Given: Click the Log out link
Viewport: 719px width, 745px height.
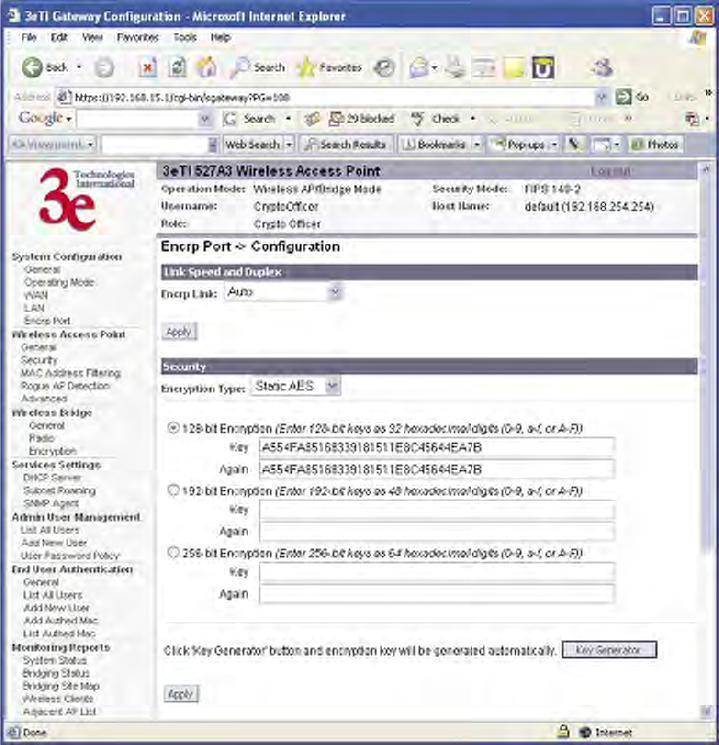Looking at the screenshot, I should 611,171.
